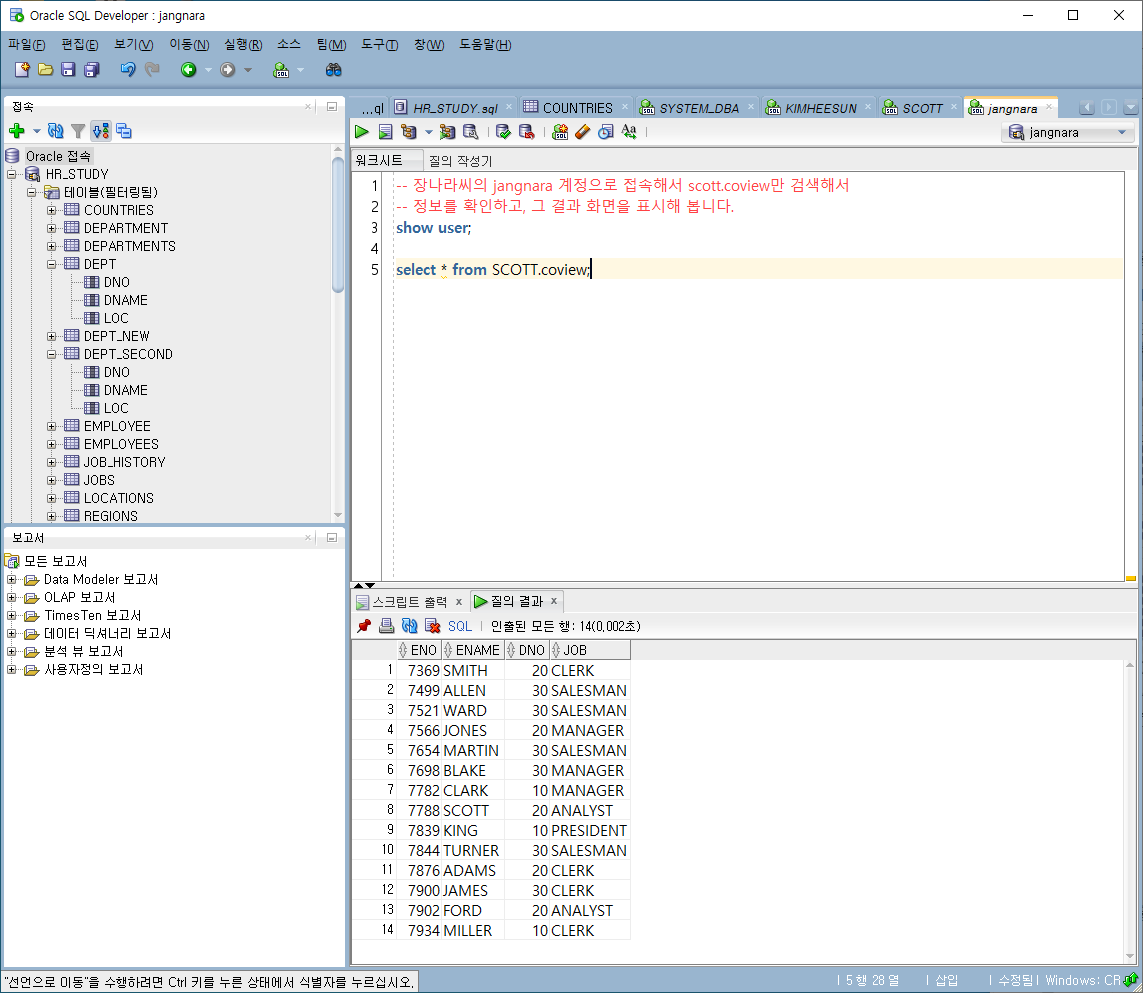
Task: Click the SQL Worksheet icon in main toolbar
Action: tap(281, 70)
